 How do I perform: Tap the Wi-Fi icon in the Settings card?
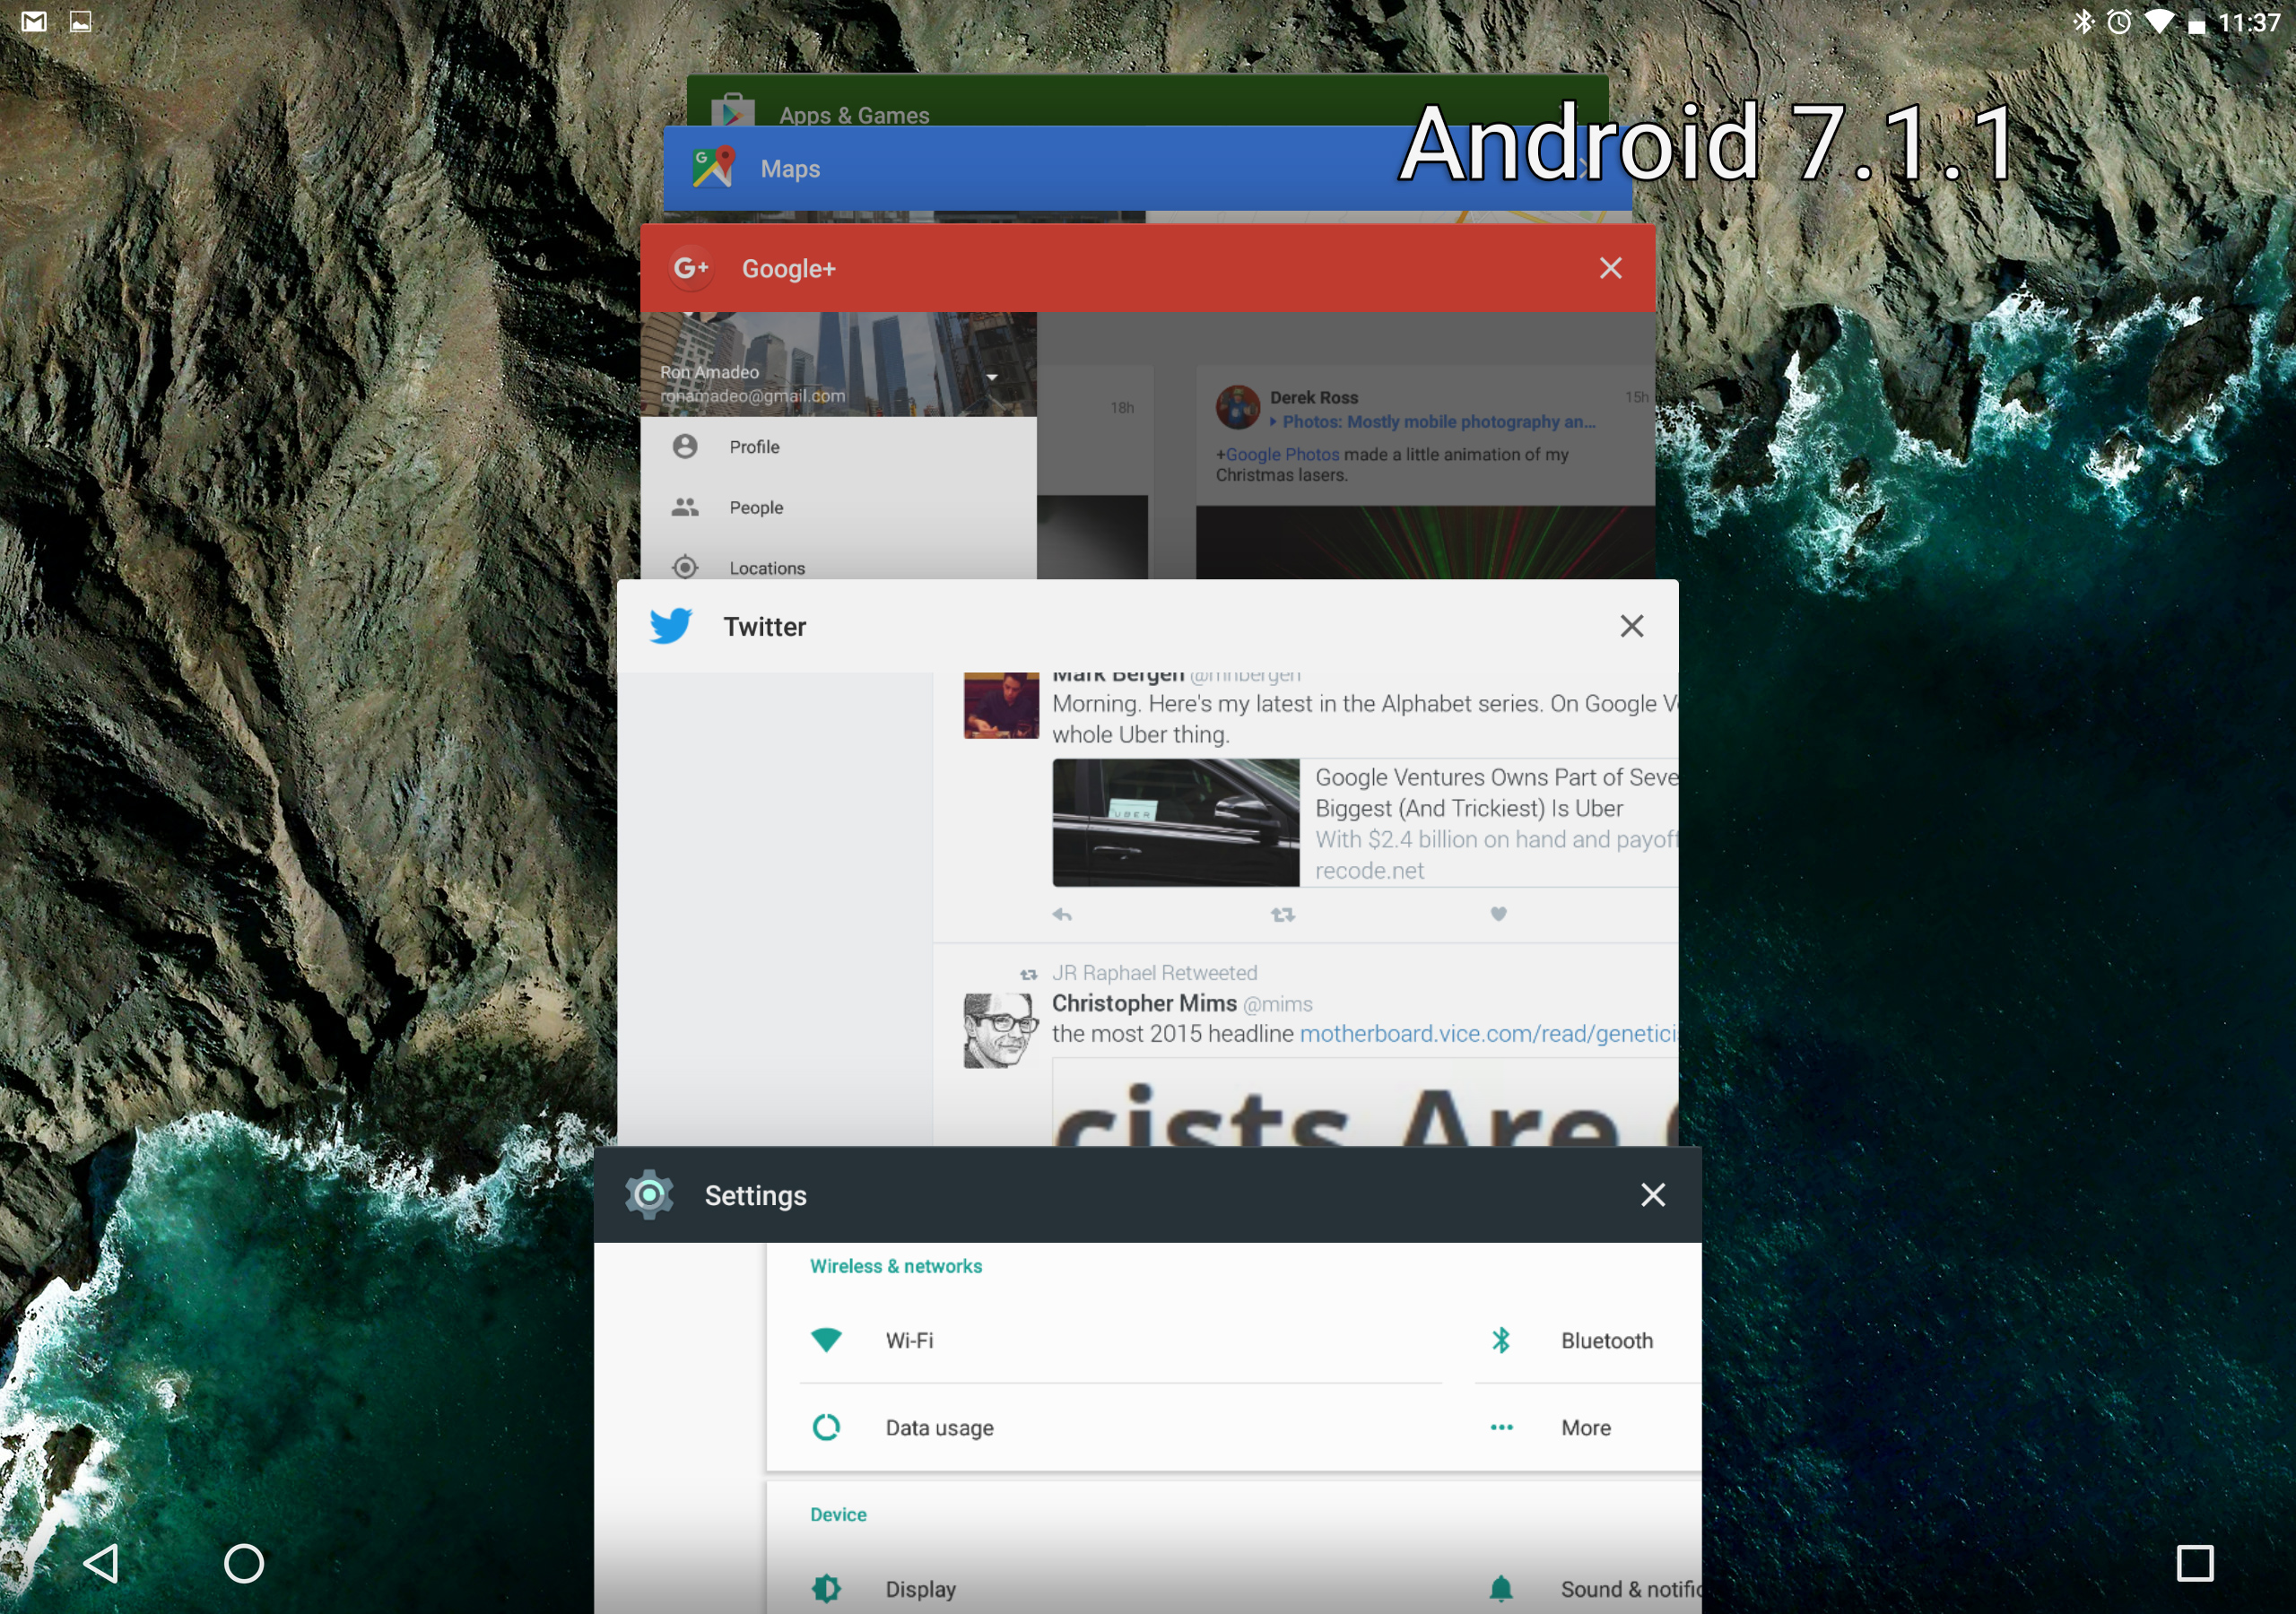point(826,1340)
